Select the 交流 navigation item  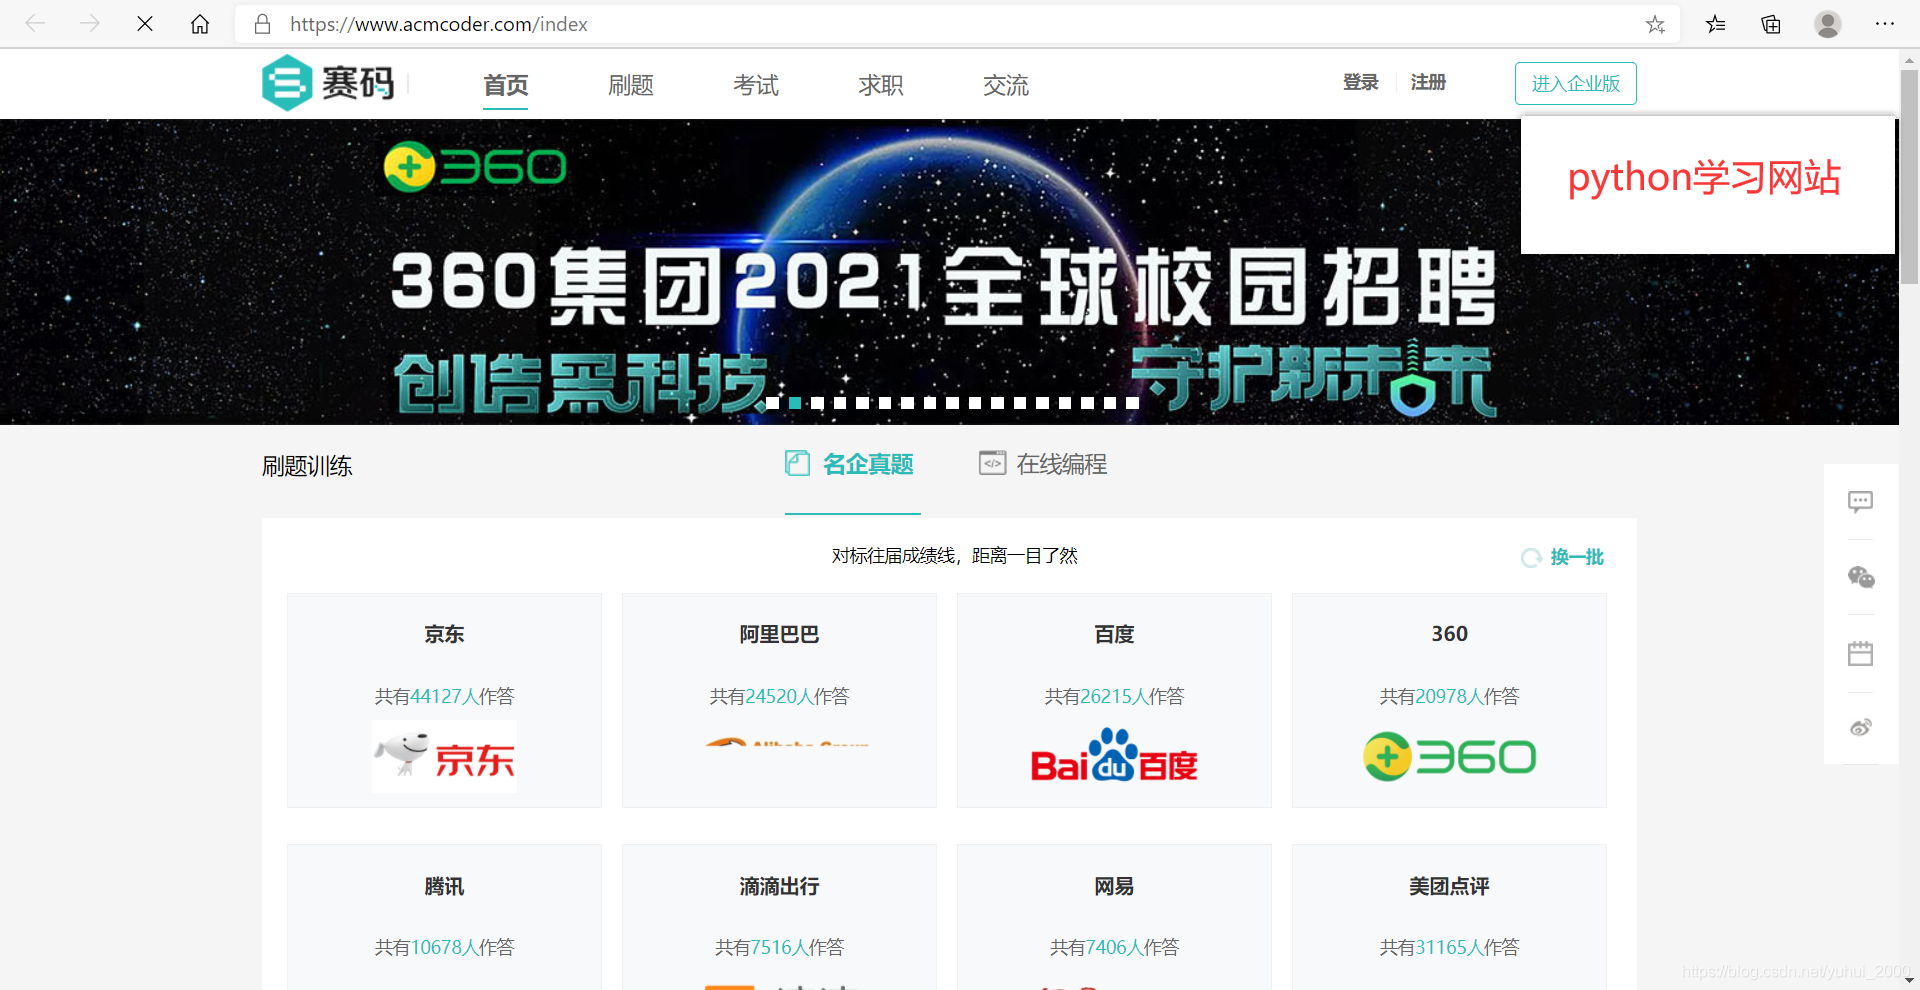coord(1006,86)
